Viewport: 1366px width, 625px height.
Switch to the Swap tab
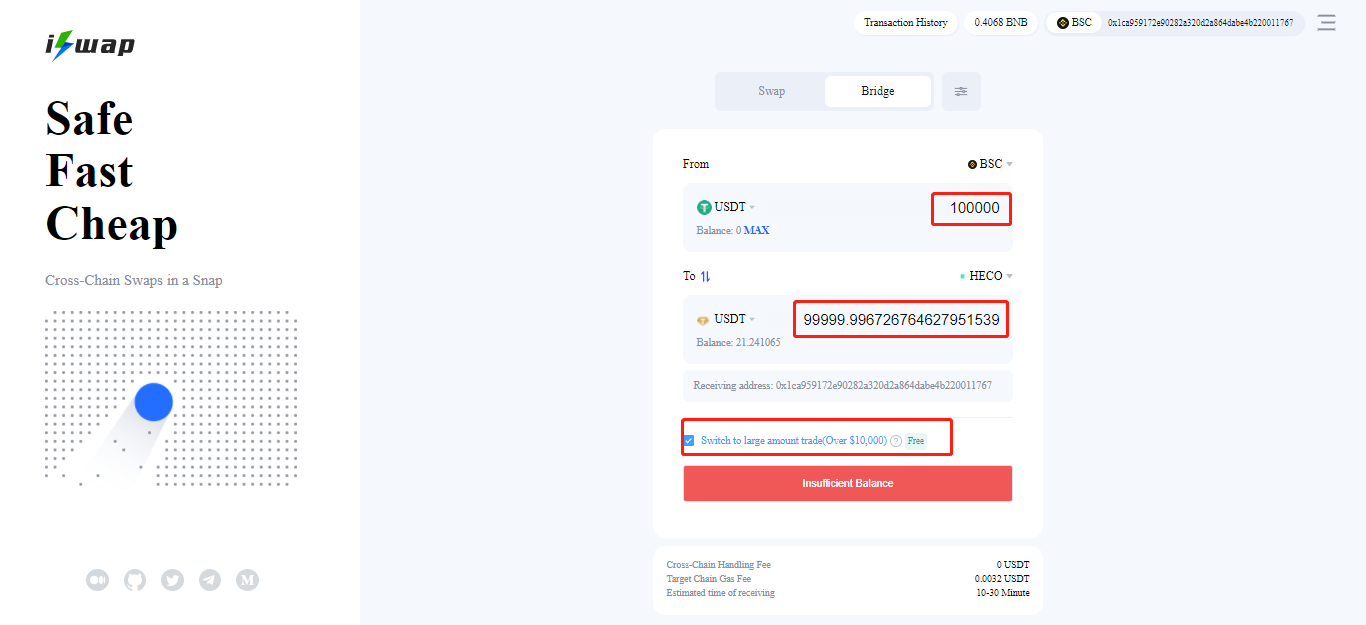pos(771,91)
